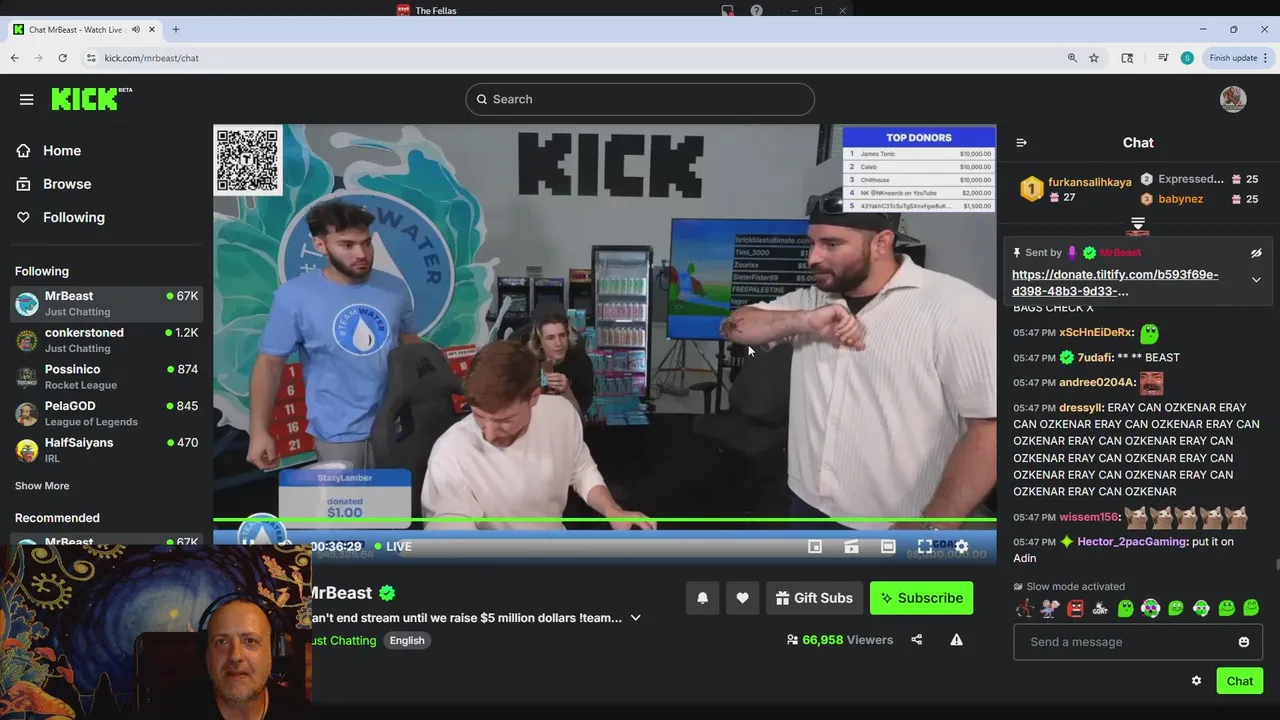This screenshot has height=720, width=1280.
Task: Expand the stream title chevron
Action: coord(635,618)
